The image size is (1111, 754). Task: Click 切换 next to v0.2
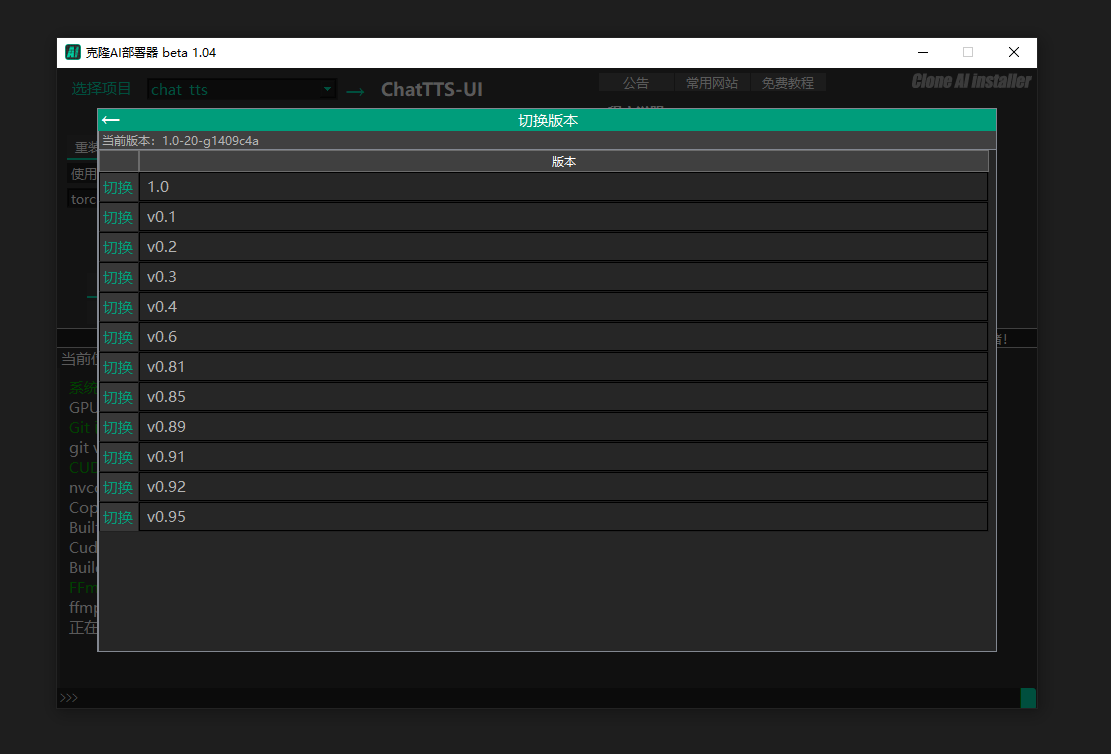118,247
